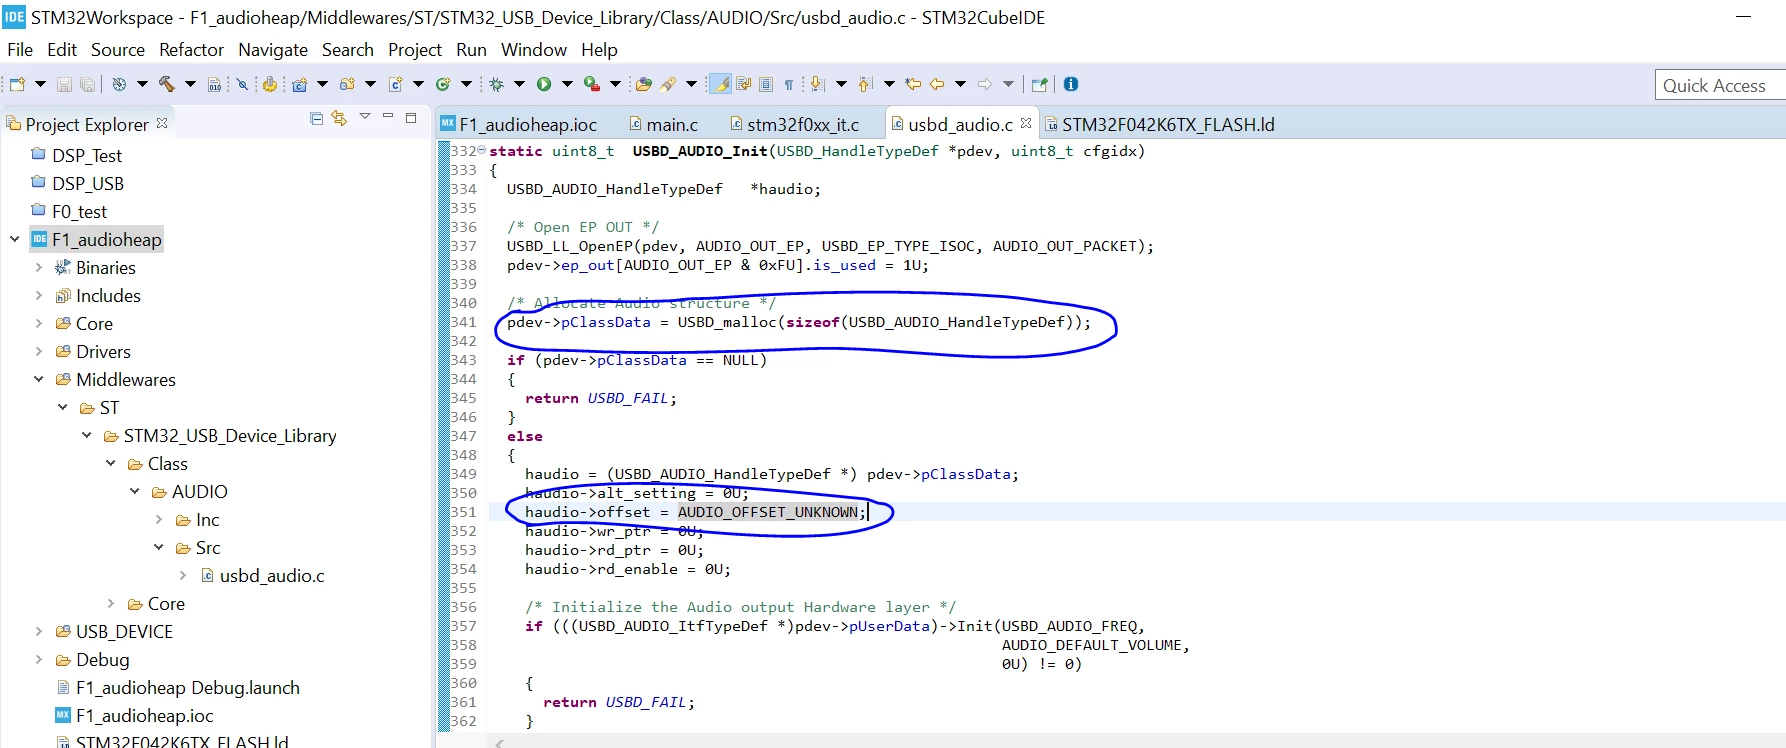The image size is (1786, 748).
Task: Click the Open Type folder icon
Action: (644, 85)
